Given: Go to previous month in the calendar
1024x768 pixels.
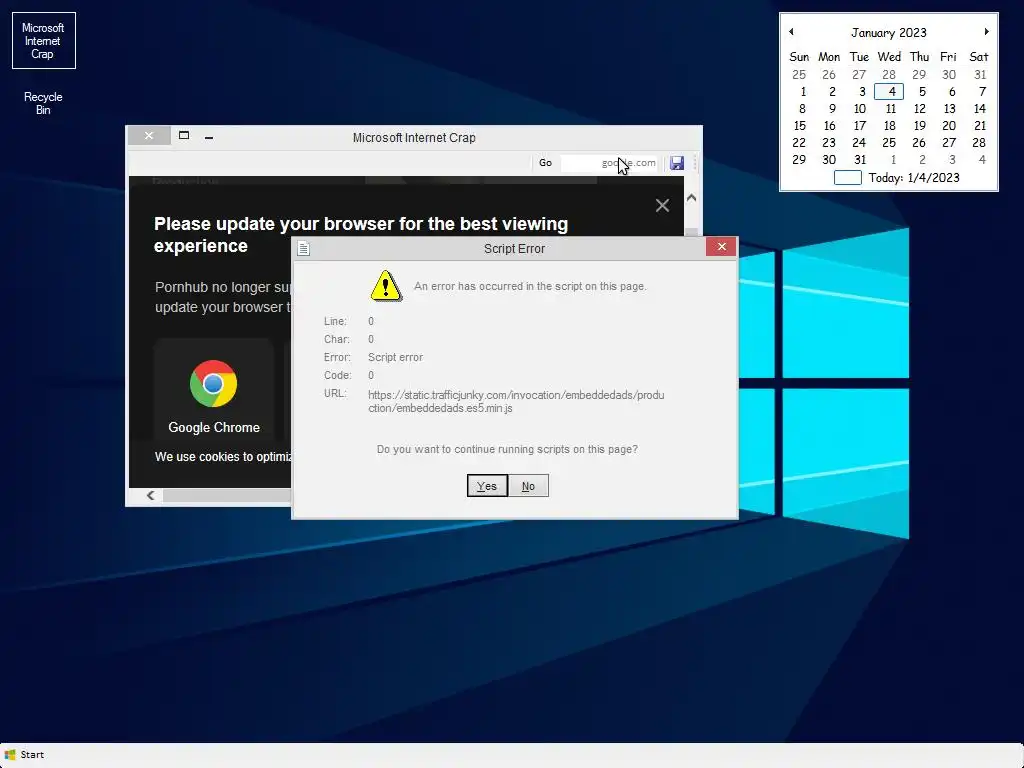Looking at the screenshot, I should point(791,32).
